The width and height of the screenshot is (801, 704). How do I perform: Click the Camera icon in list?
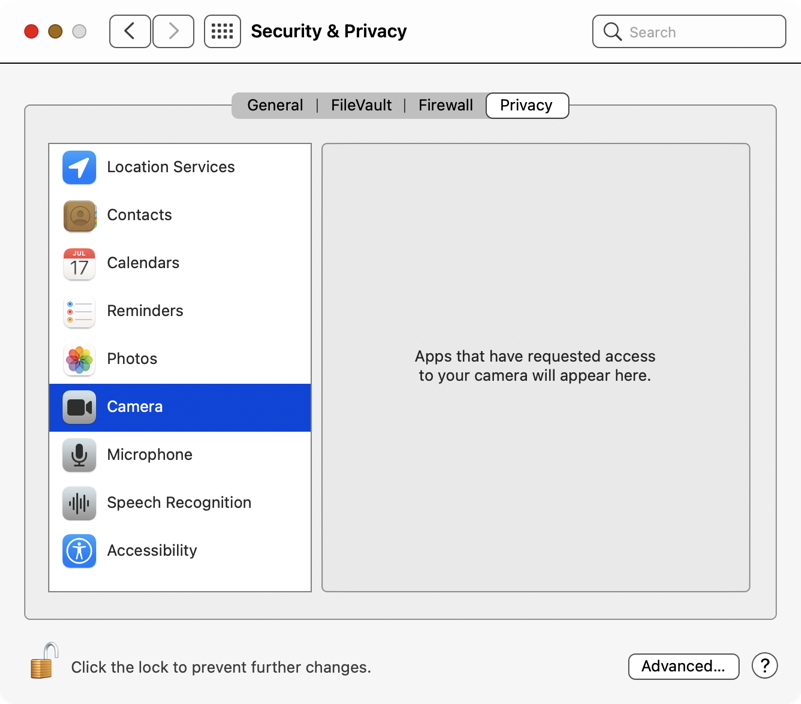click(79, 407)
